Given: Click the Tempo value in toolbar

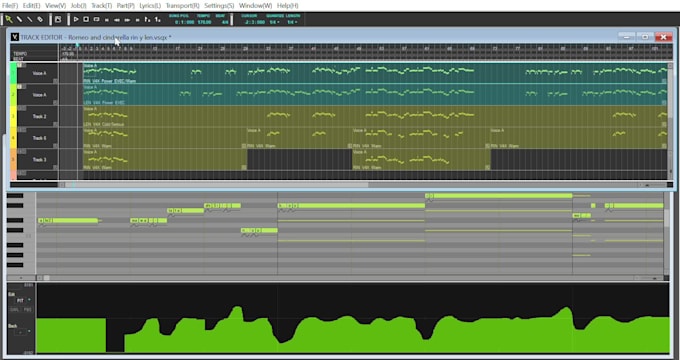Looking at the screenshot, I should click(204, 22).
